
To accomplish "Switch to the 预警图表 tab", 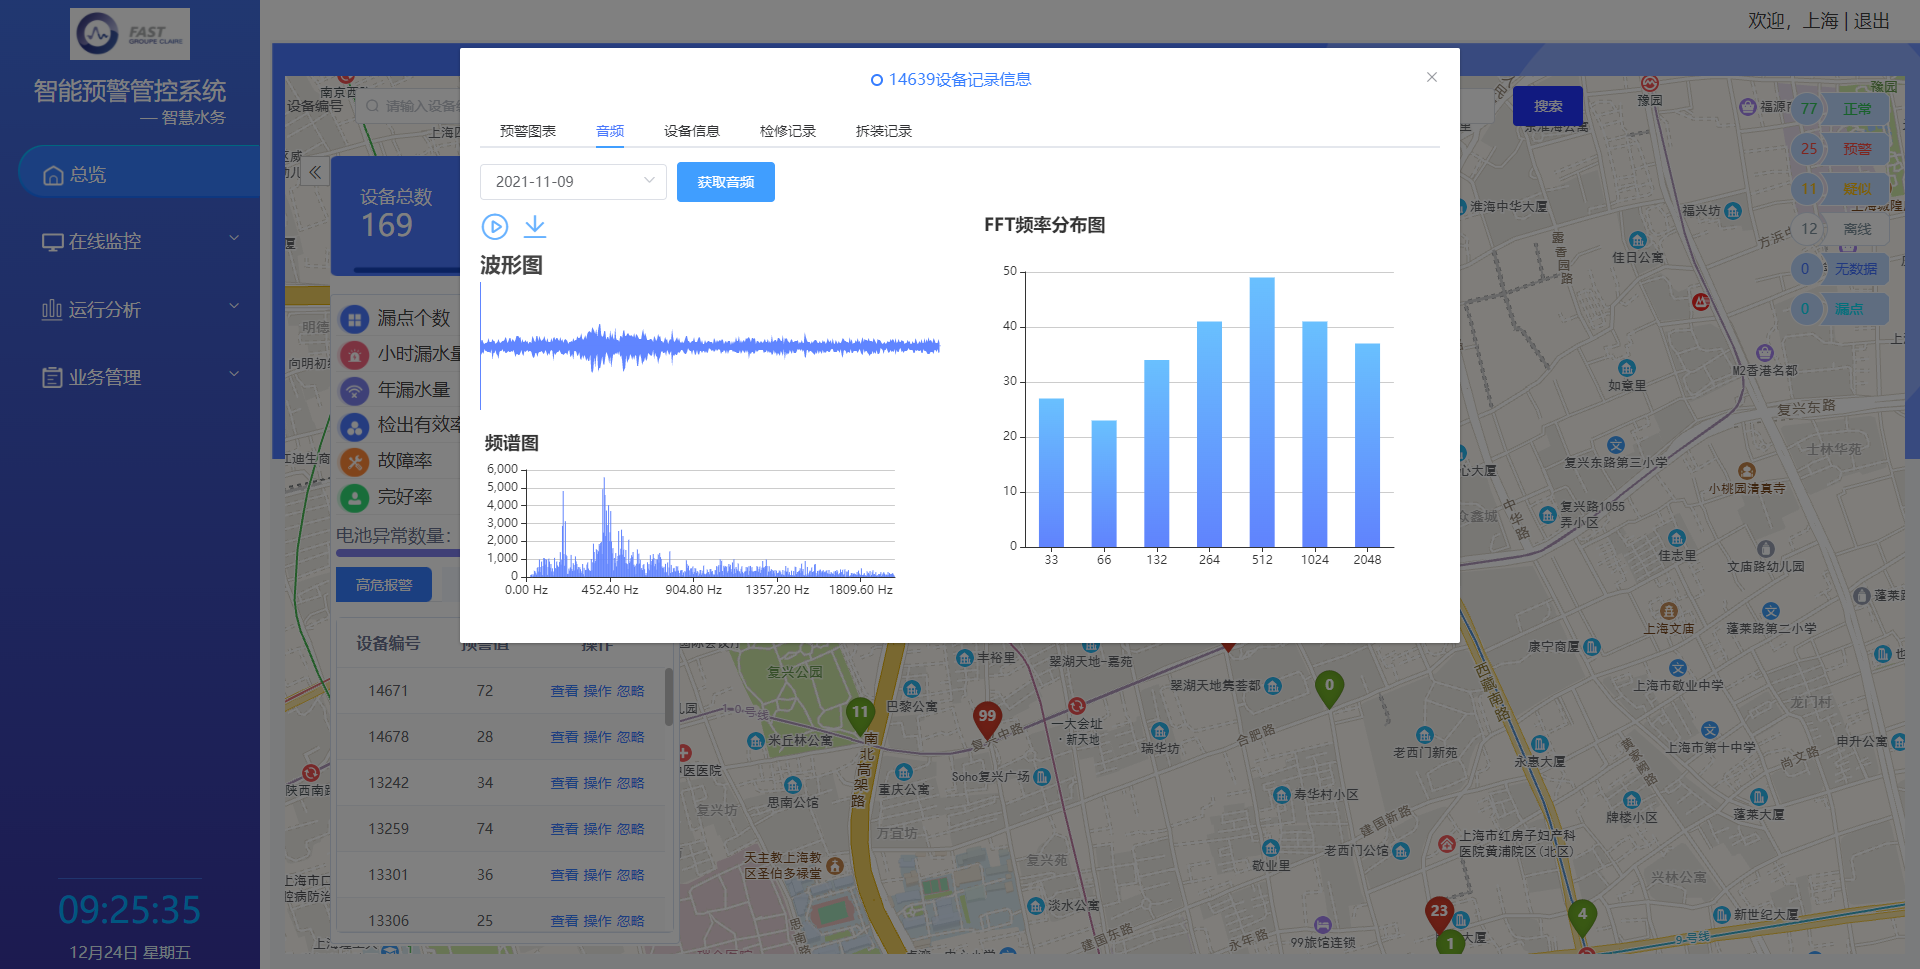I will (x=527, y=131).
